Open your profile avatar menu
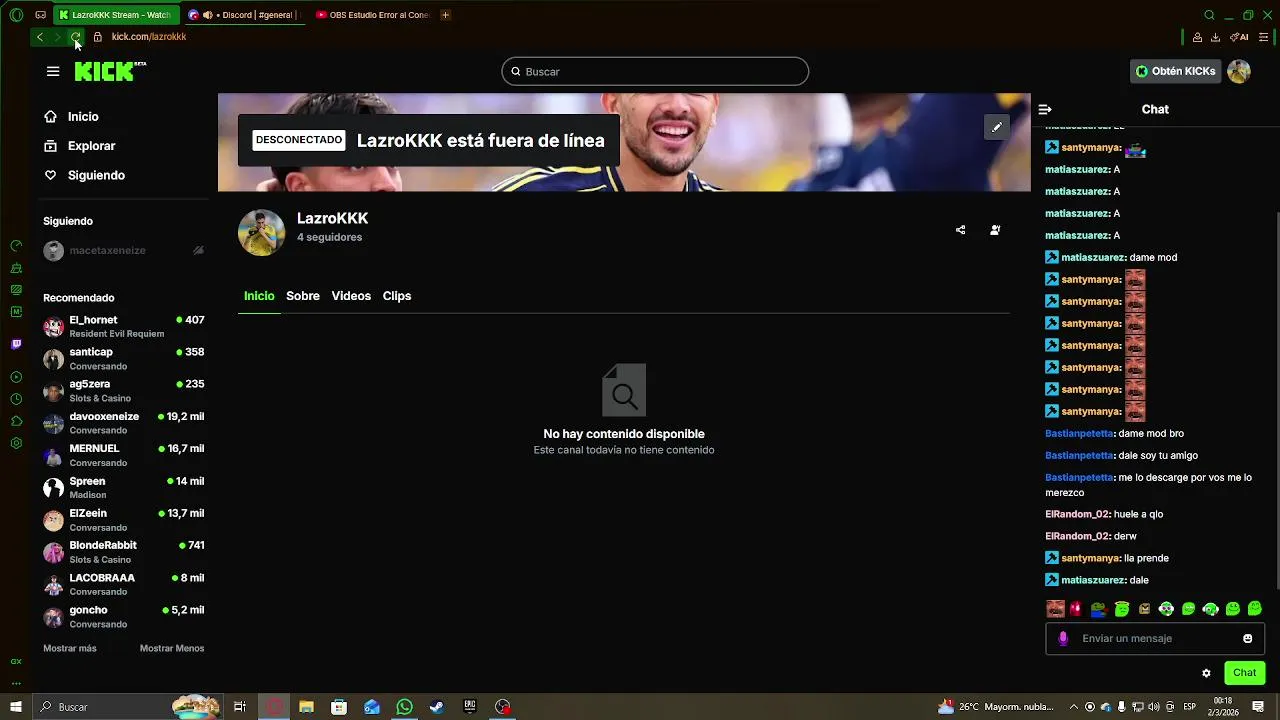 click(x=1239, y=71)
